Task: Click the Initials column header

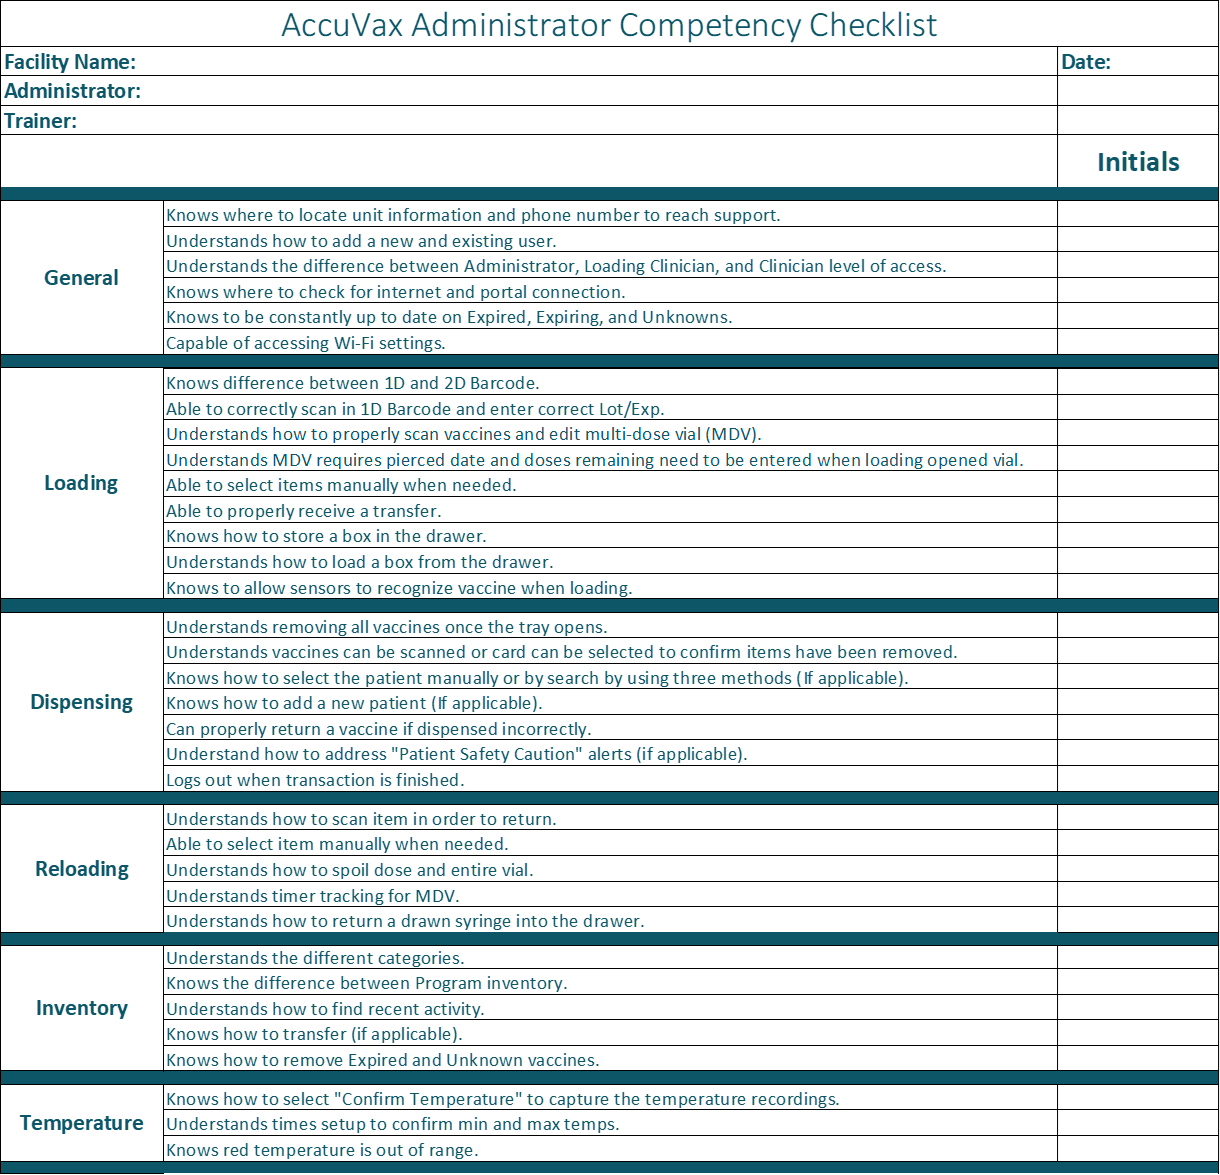Action: click(x=1138, y=162)
